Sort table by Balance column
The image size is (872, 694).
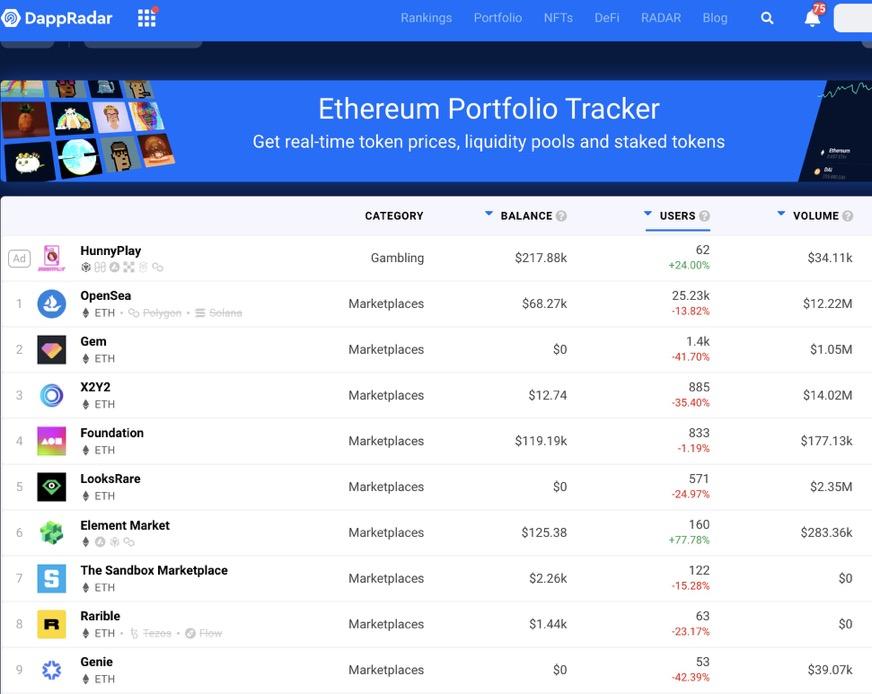pyautogui.click(x=526, y=216)
